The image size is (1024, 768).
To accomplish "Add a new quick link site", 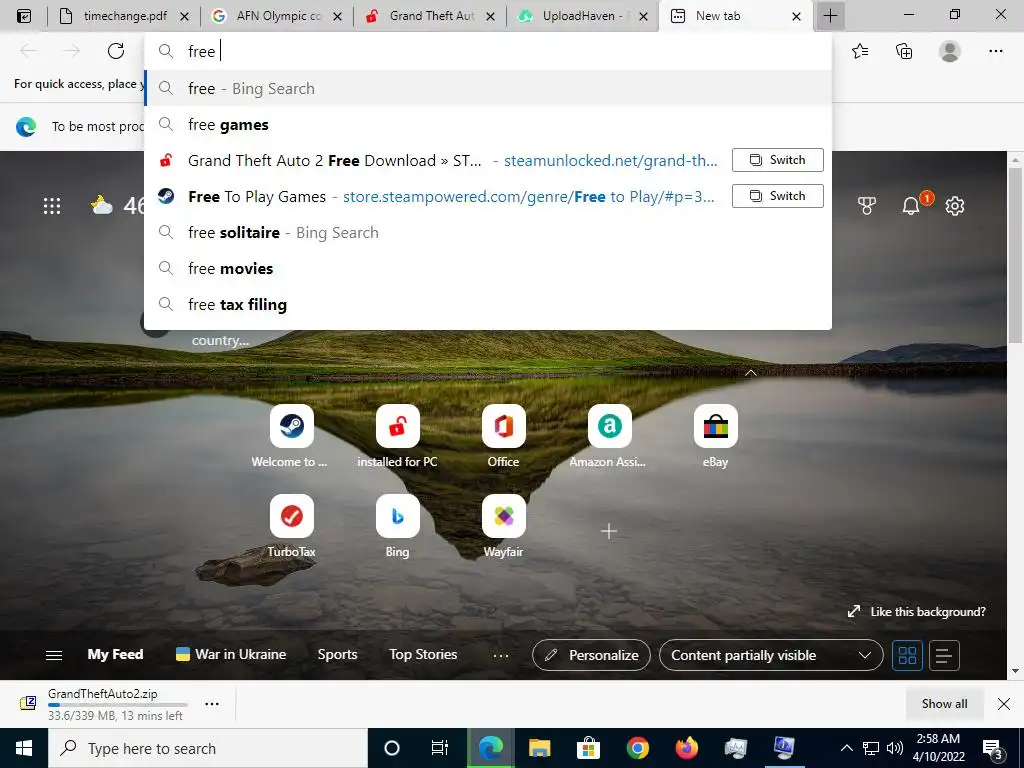I will pyautogui.click(x=609, y=531).
